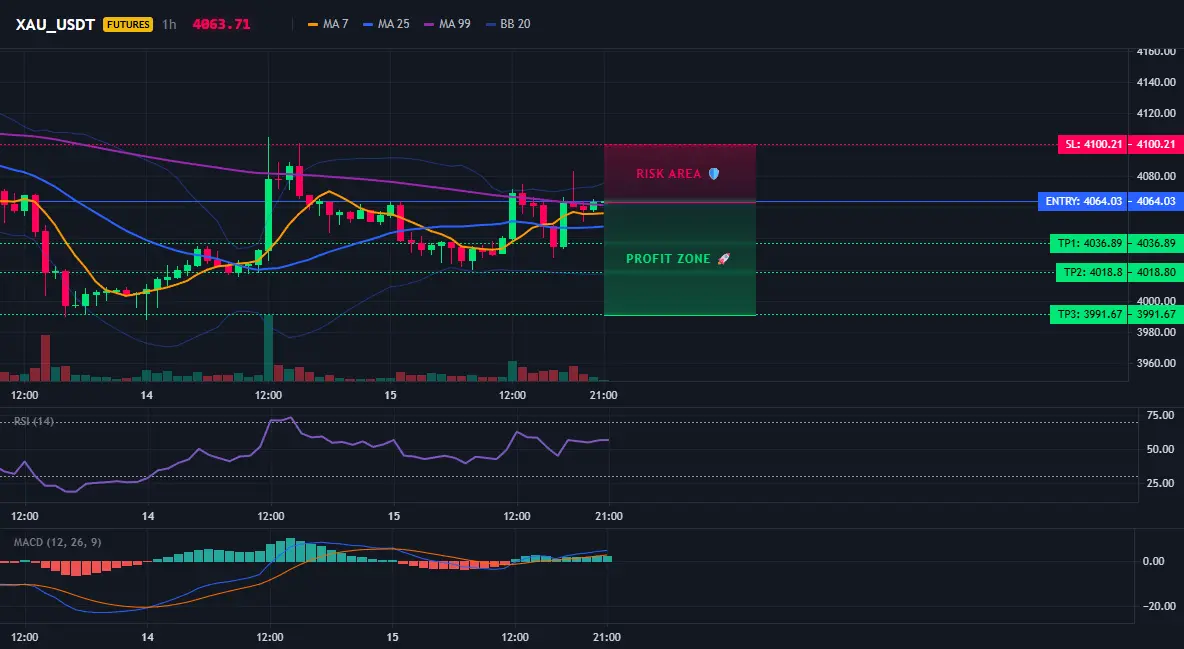Click the 4080.00 price axis value
This screenshot has height=649, width=1184.
[x=1156, y=176]
